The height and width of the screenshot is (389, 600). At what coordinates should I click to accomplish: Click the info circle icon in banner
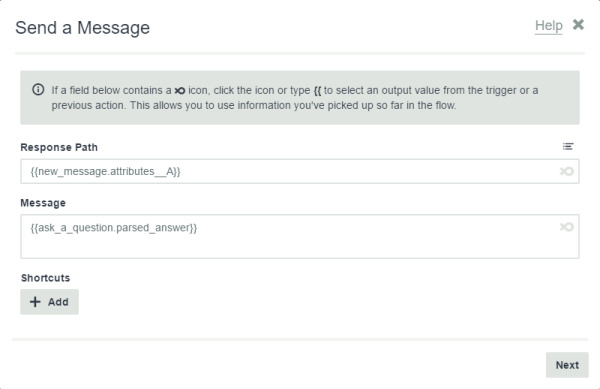(38, 90)
